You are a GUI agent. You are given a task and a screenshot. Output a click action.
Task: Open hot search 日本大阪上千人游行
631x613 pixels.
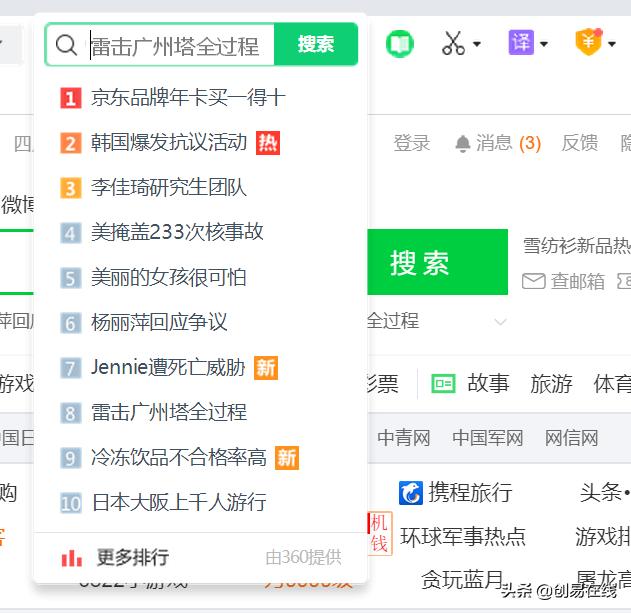click(179, 503)
